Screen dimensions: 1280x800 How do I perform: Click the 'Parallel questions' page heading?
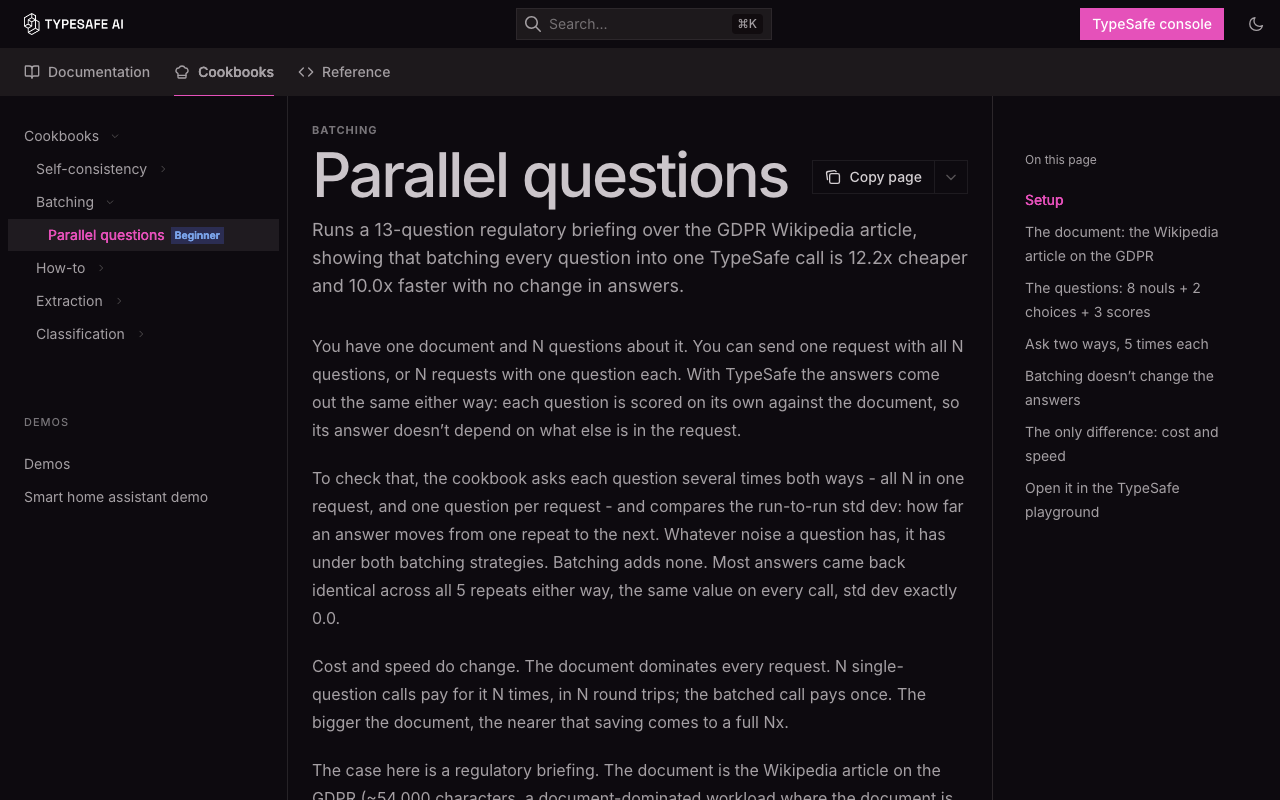coord(550,176)
